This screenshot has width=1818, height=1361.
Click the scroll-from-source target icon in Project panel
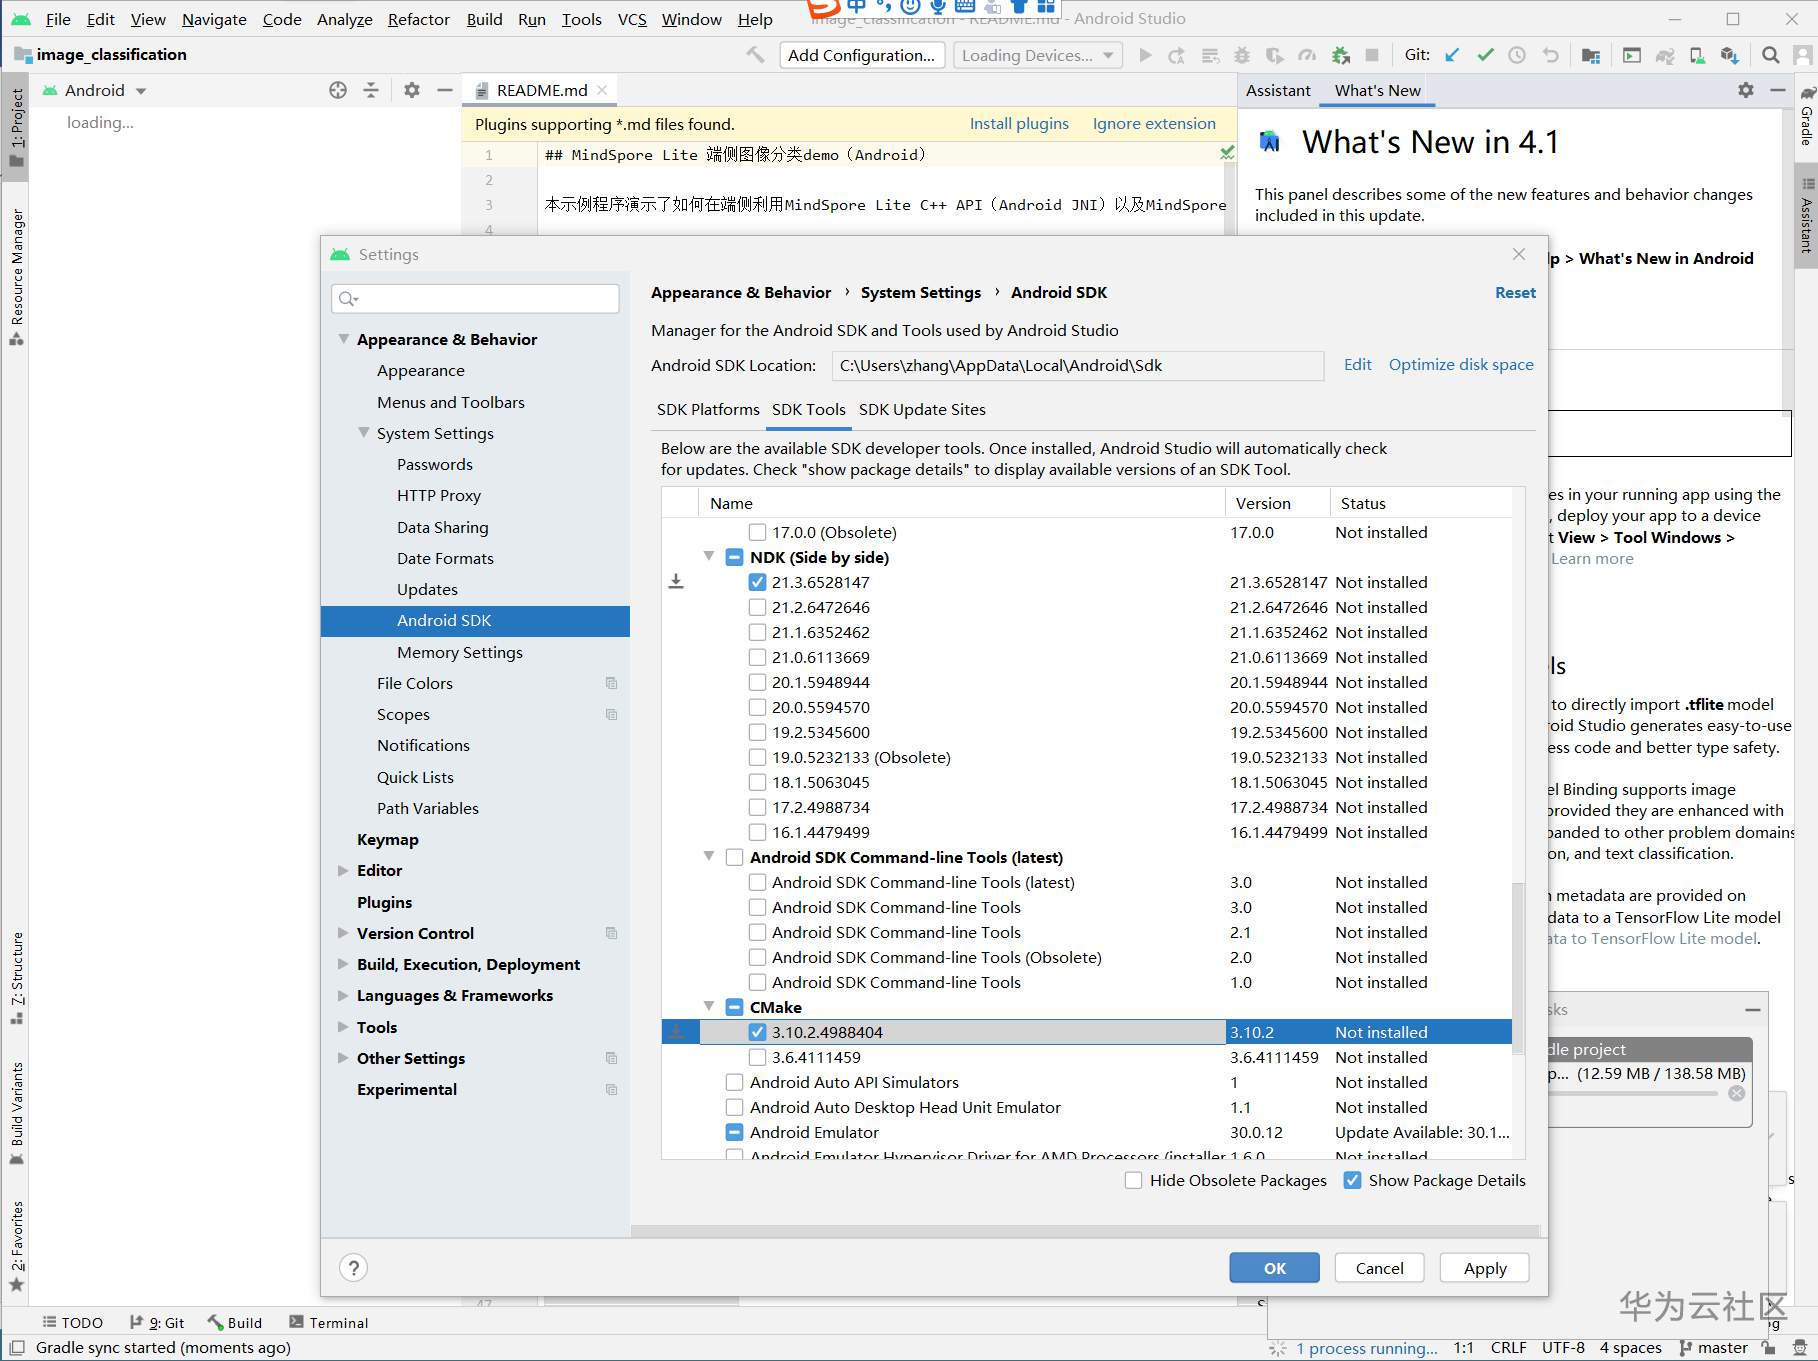point(338,90)
